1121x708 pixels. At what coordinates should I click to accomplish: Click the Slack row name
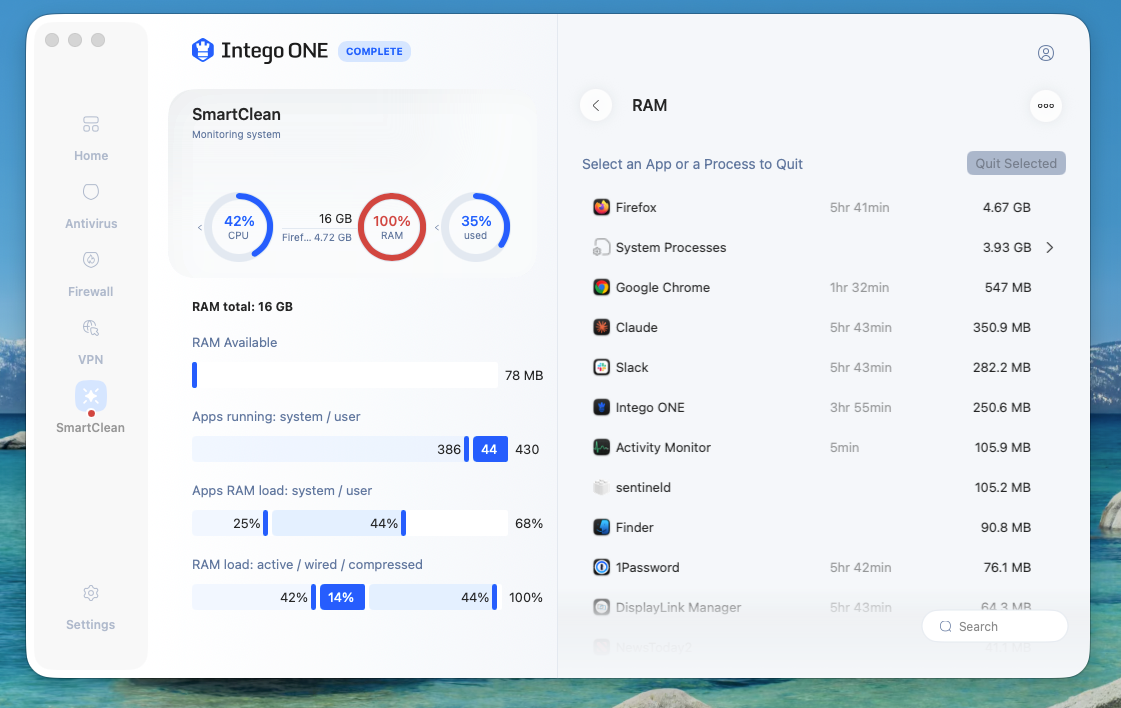[x=632, y=368]
